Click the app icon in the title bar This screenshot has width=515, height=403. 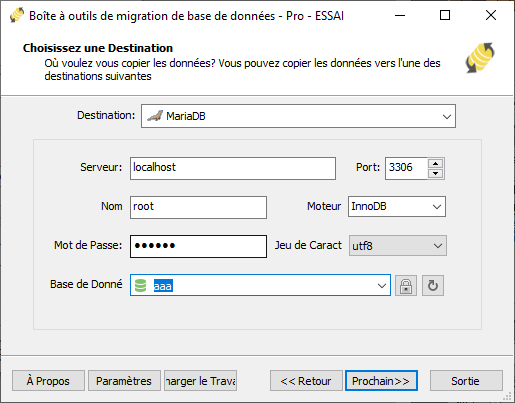coord(17,15)
